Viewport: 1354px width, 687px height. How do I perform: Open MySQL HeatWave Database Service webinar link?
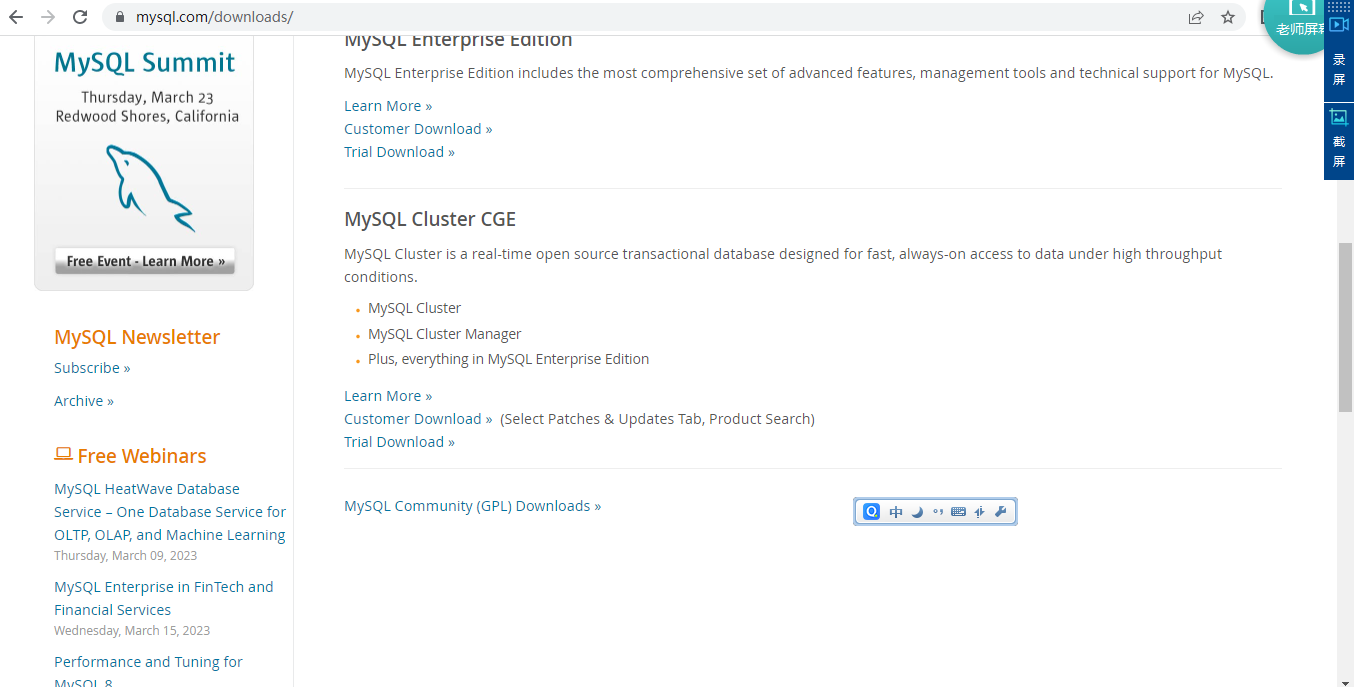point(170,512)
